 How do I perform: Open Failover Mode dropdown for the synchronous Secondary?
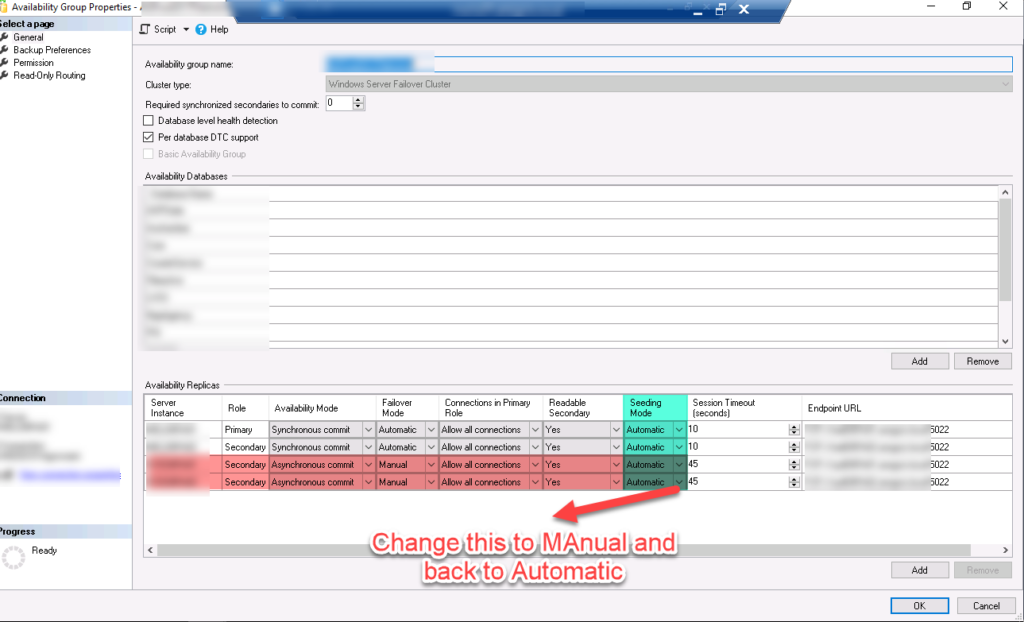431,448
